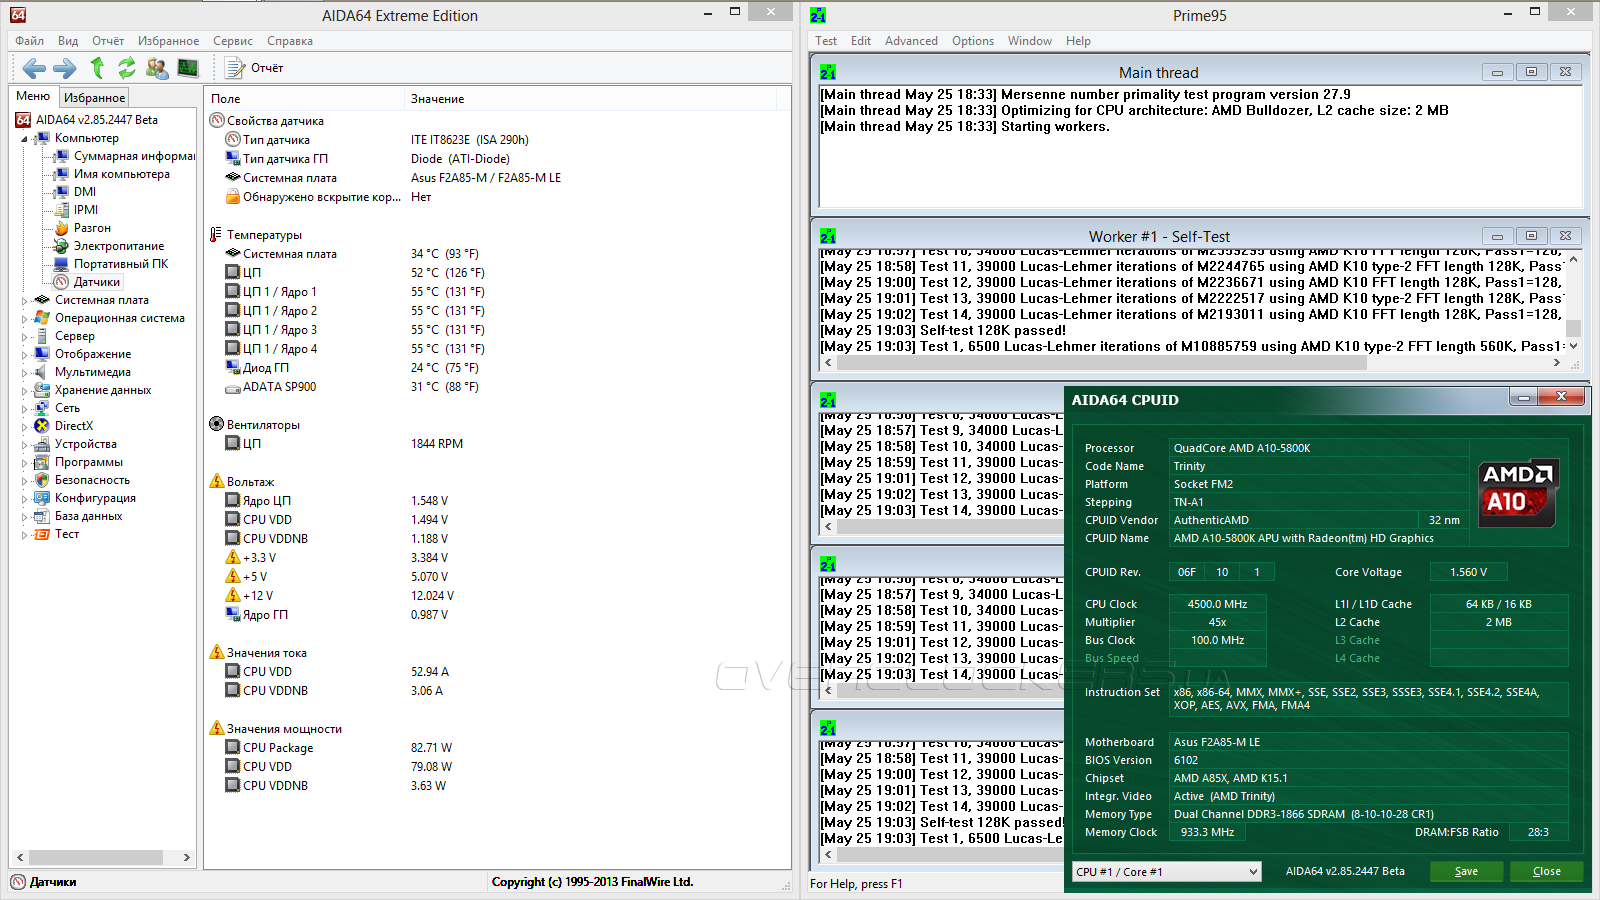Open Электропитание in the Компьютер tree

coord(118,246)
